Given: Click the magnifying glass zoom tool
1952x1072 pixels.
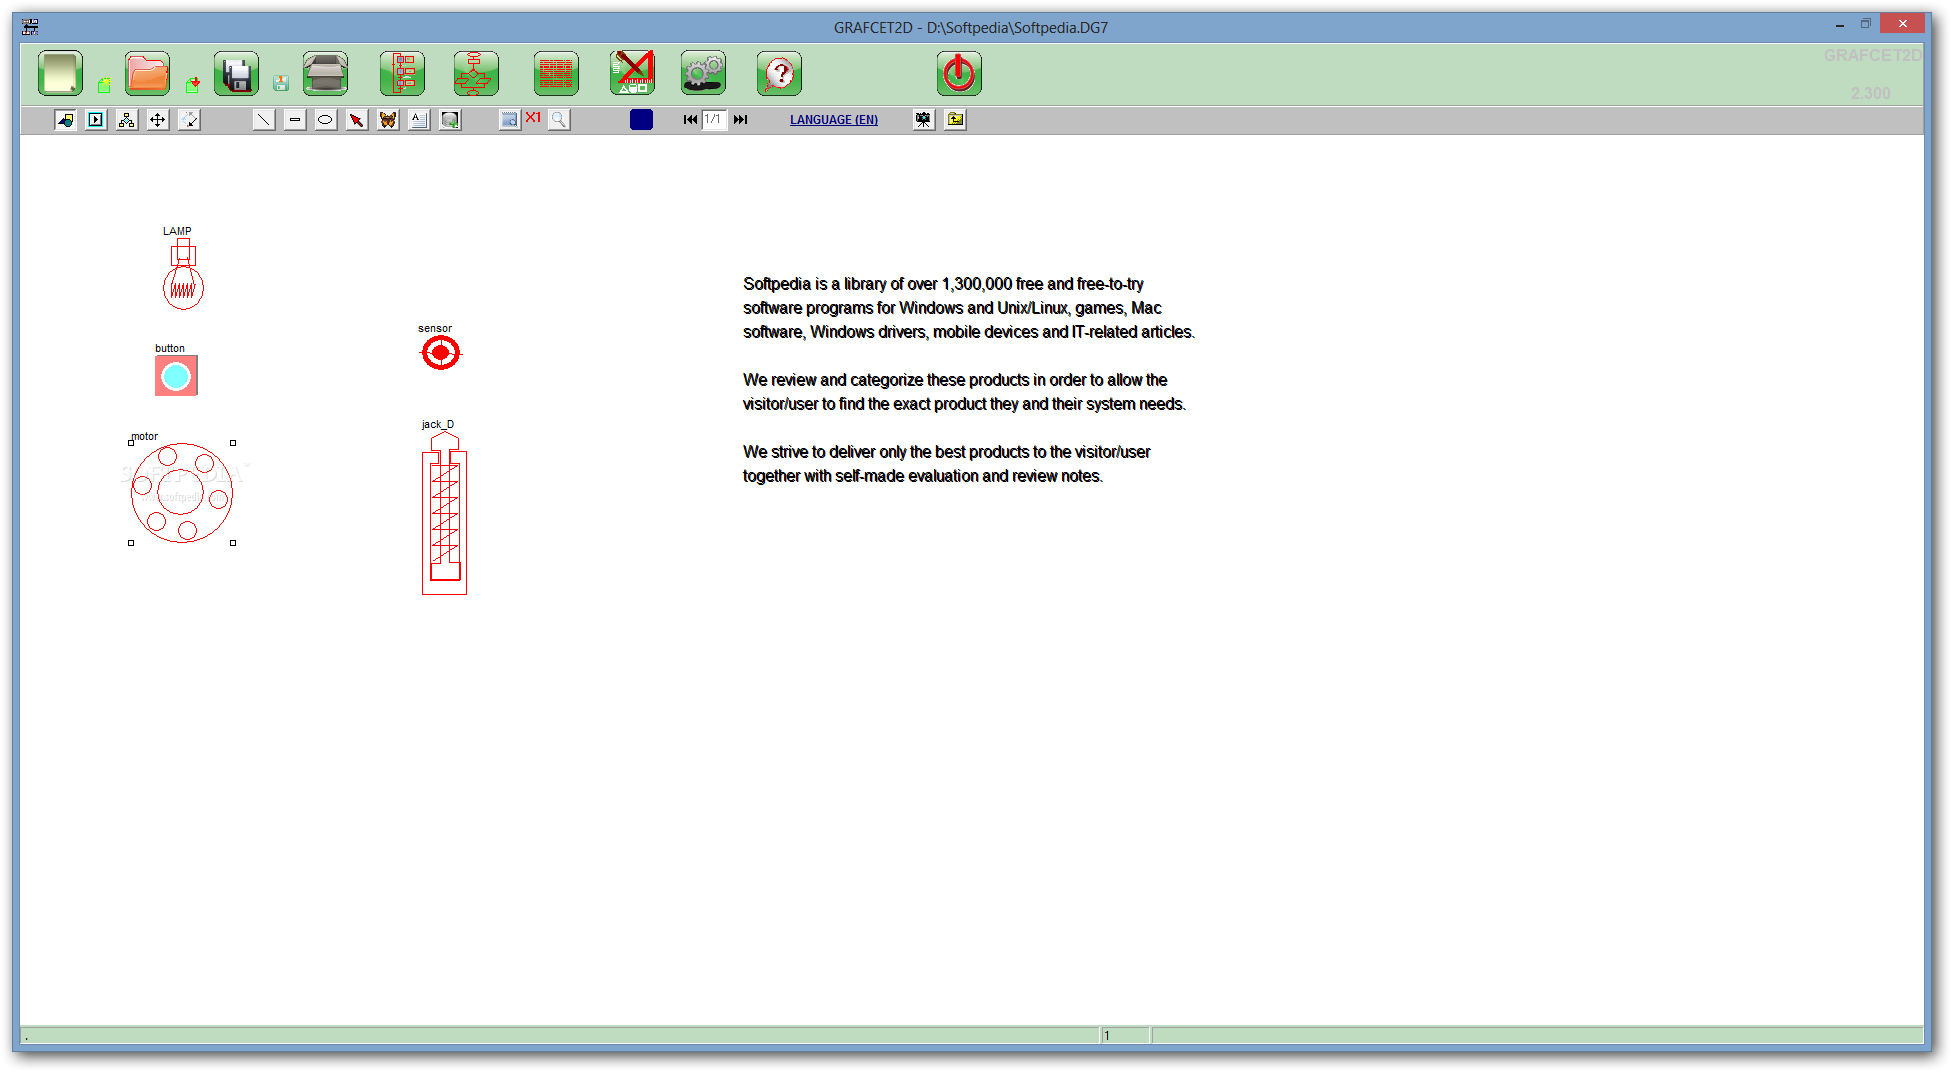Looking at the screenshot, I should [x=559, y=120].
